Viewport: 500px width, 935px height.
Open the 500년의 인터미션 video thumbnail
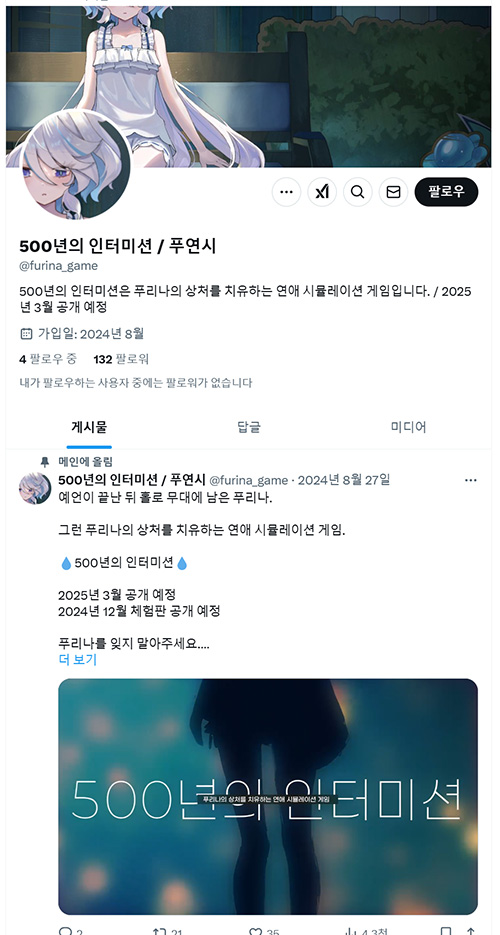[268, 797]
